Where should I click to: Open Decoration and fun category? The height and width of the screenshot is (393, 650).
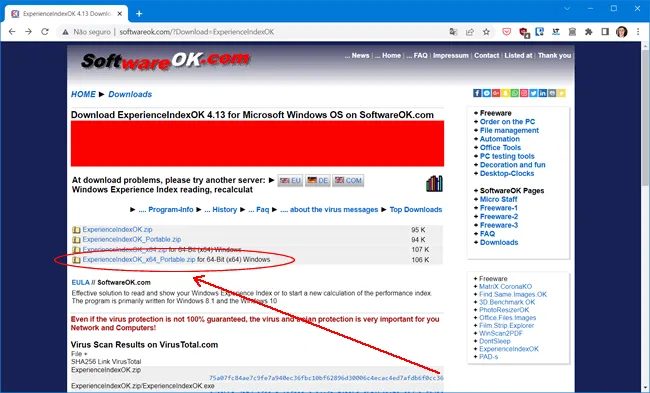point(512,165)
